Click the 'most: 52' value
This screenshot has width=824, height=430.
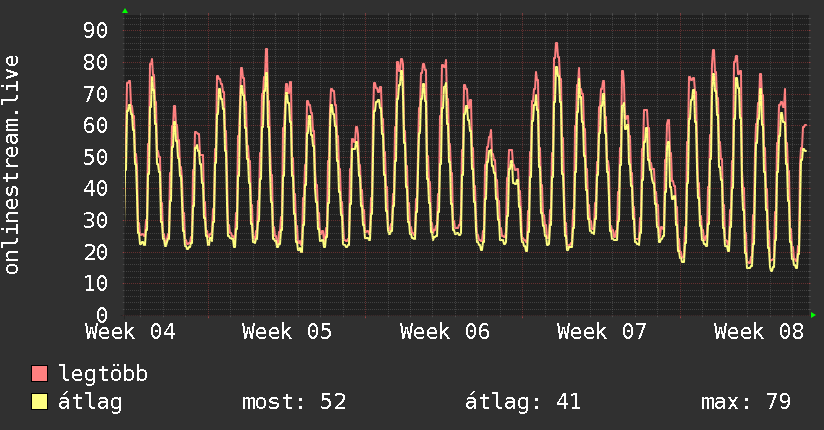(x=294, y=402)
